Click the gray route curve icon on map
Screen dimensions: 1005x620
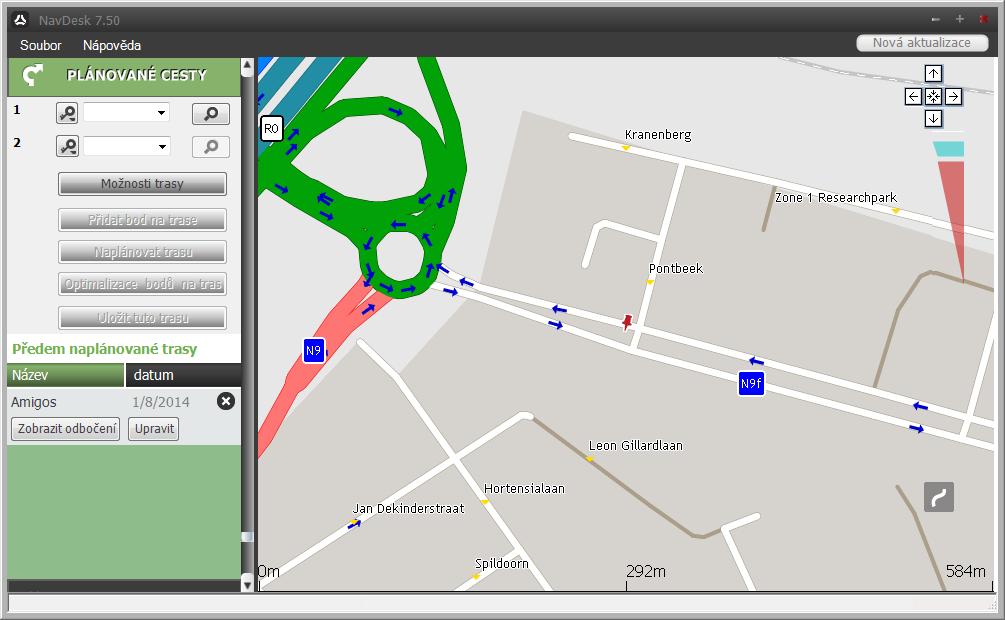939,497
